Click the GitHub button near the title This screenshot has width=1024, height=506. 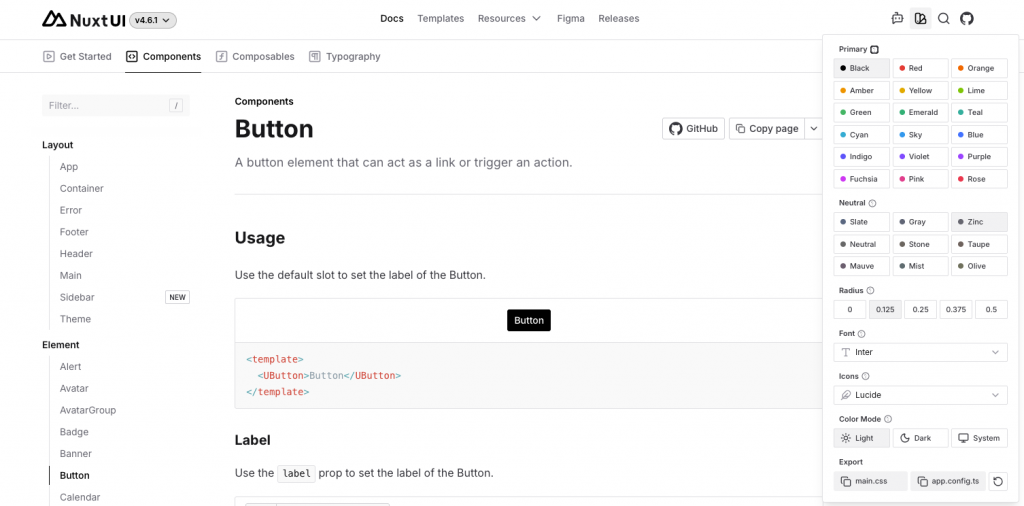click(x=693, y=129)
